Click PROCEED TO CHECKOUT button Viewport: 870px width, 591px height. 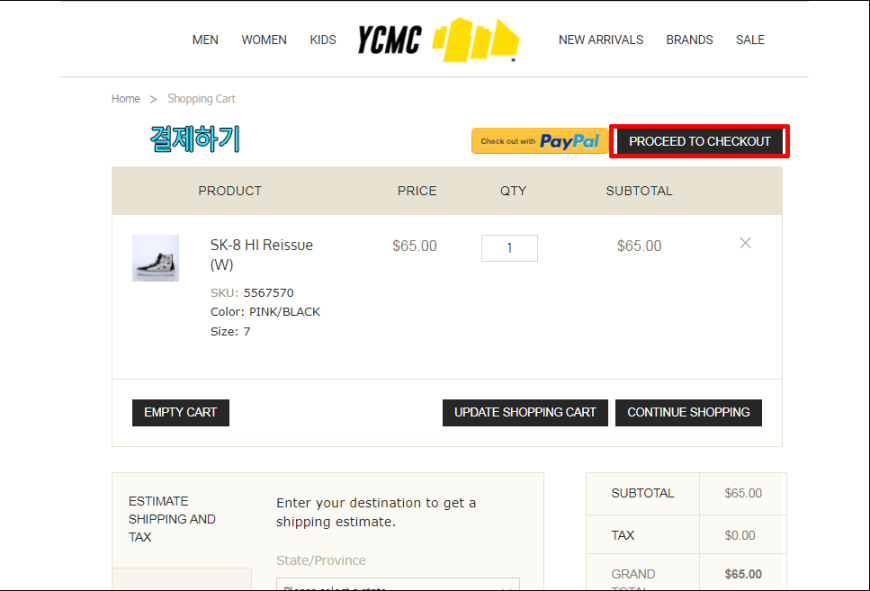click(x=699, y=142)
